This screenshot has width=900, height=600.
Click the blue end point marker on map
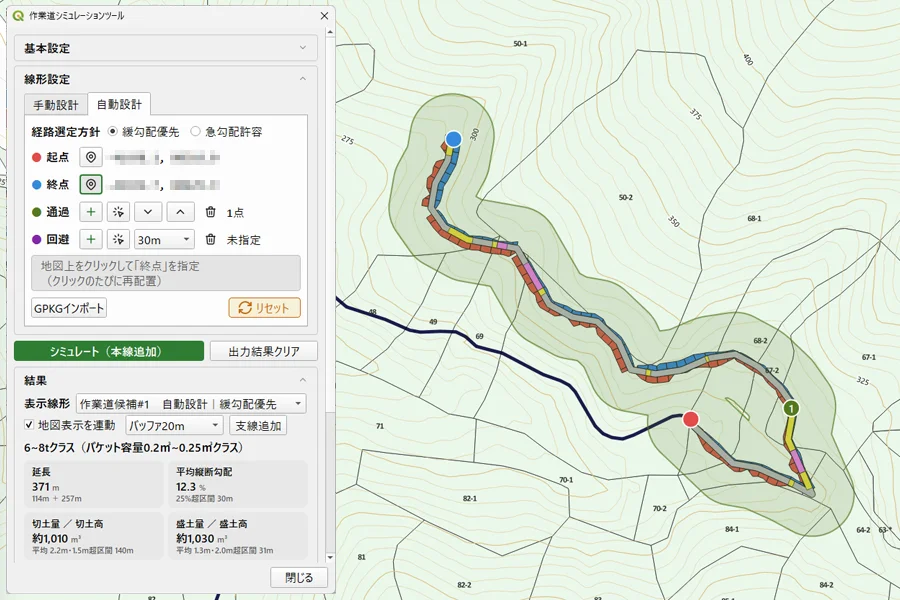(453, 139)
